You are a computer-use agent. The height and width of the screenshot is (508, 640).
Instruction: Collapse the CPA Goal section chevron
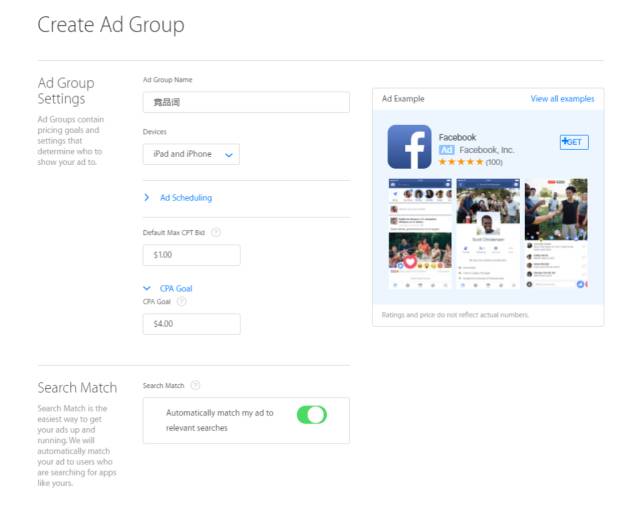pyautogui.click(x=147, y=288)
